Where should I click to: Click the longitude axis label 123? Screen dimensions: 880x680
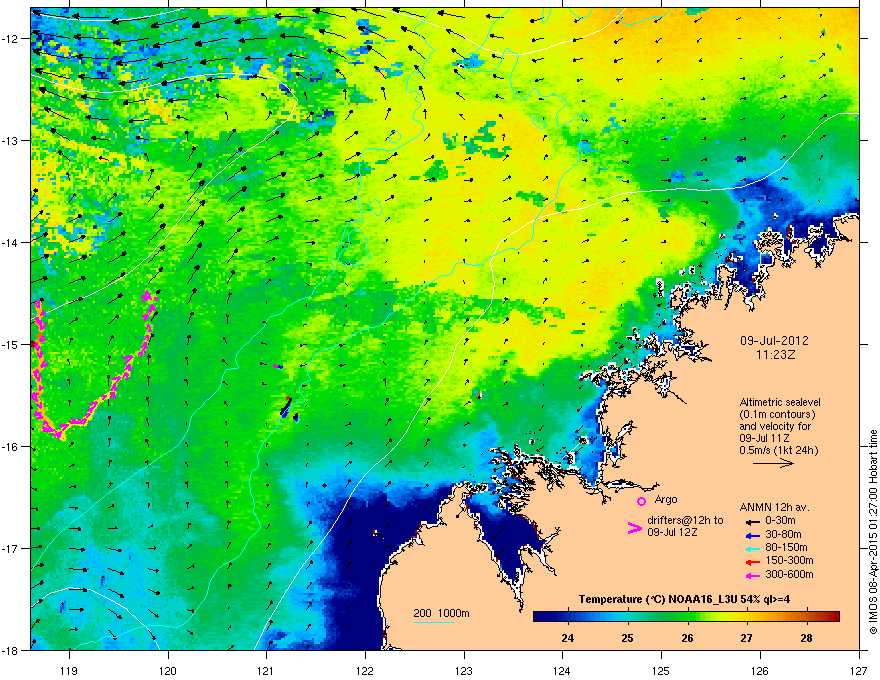[x=464, y=670]
